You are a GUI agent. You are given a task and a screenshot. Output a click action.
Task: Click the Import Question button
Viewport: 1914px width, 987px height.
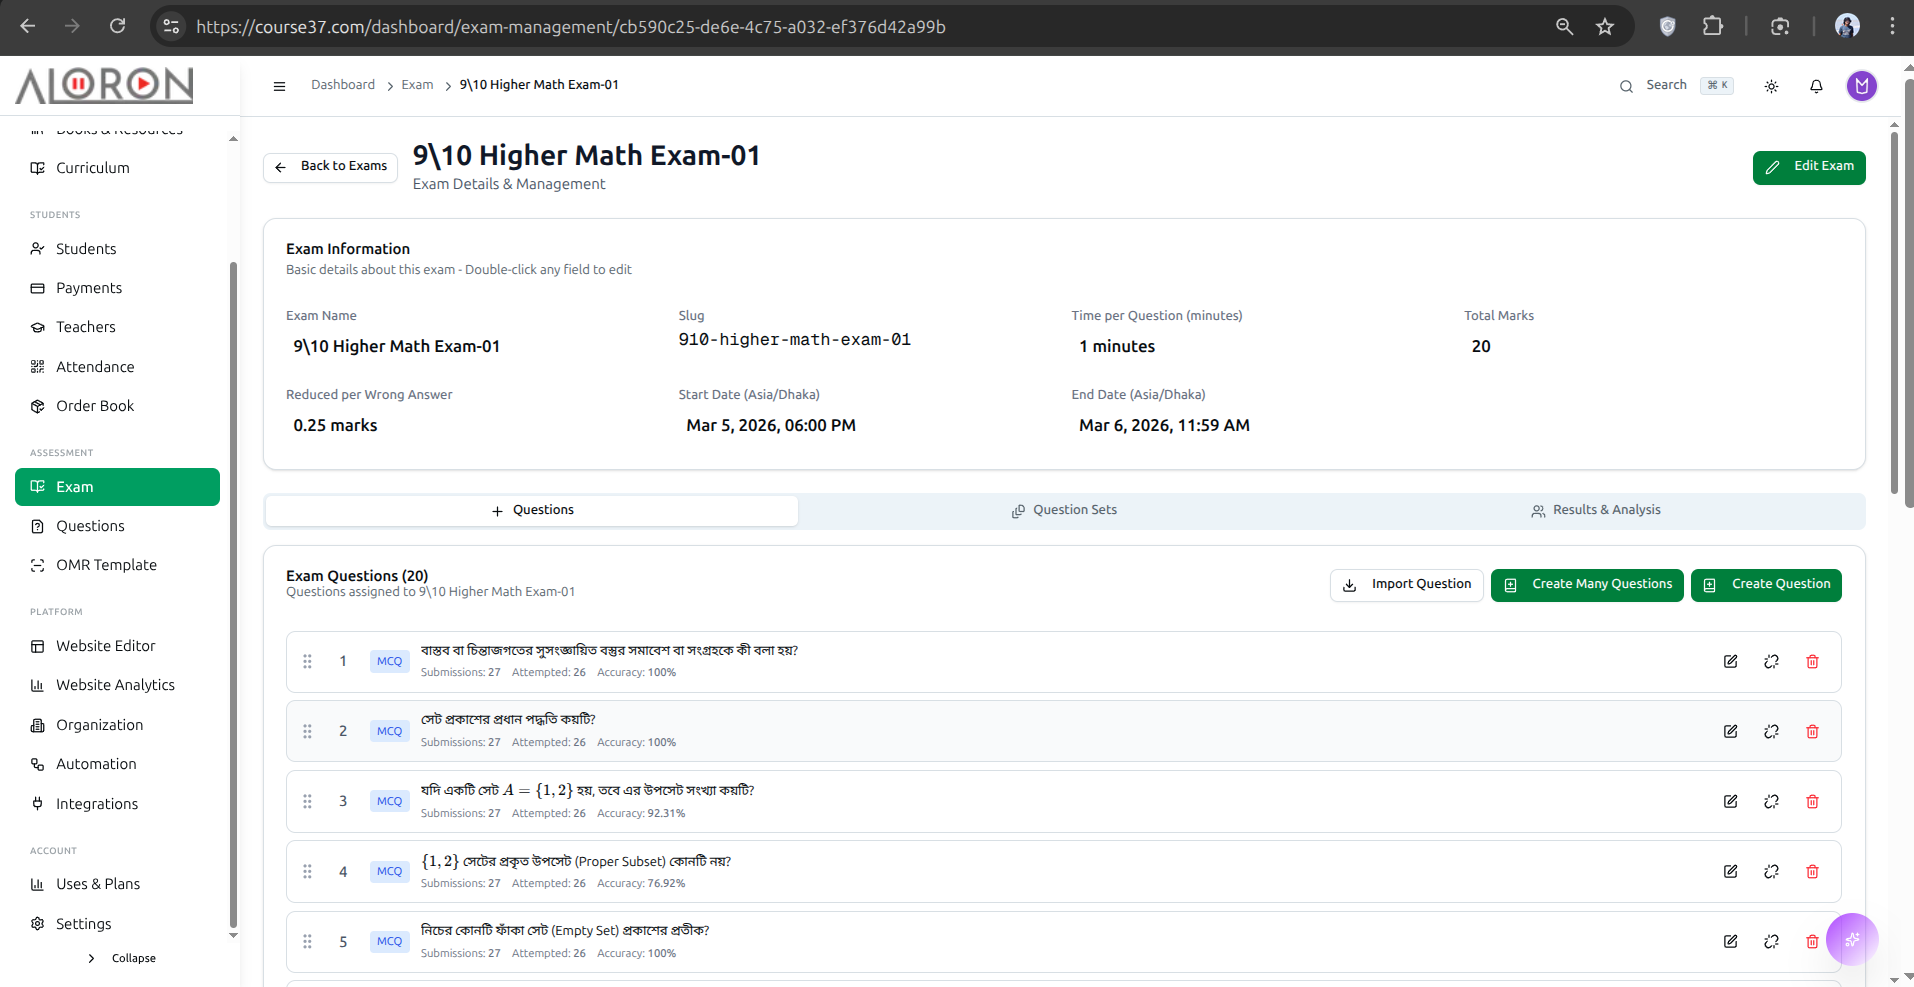(x=1406, y=585)
